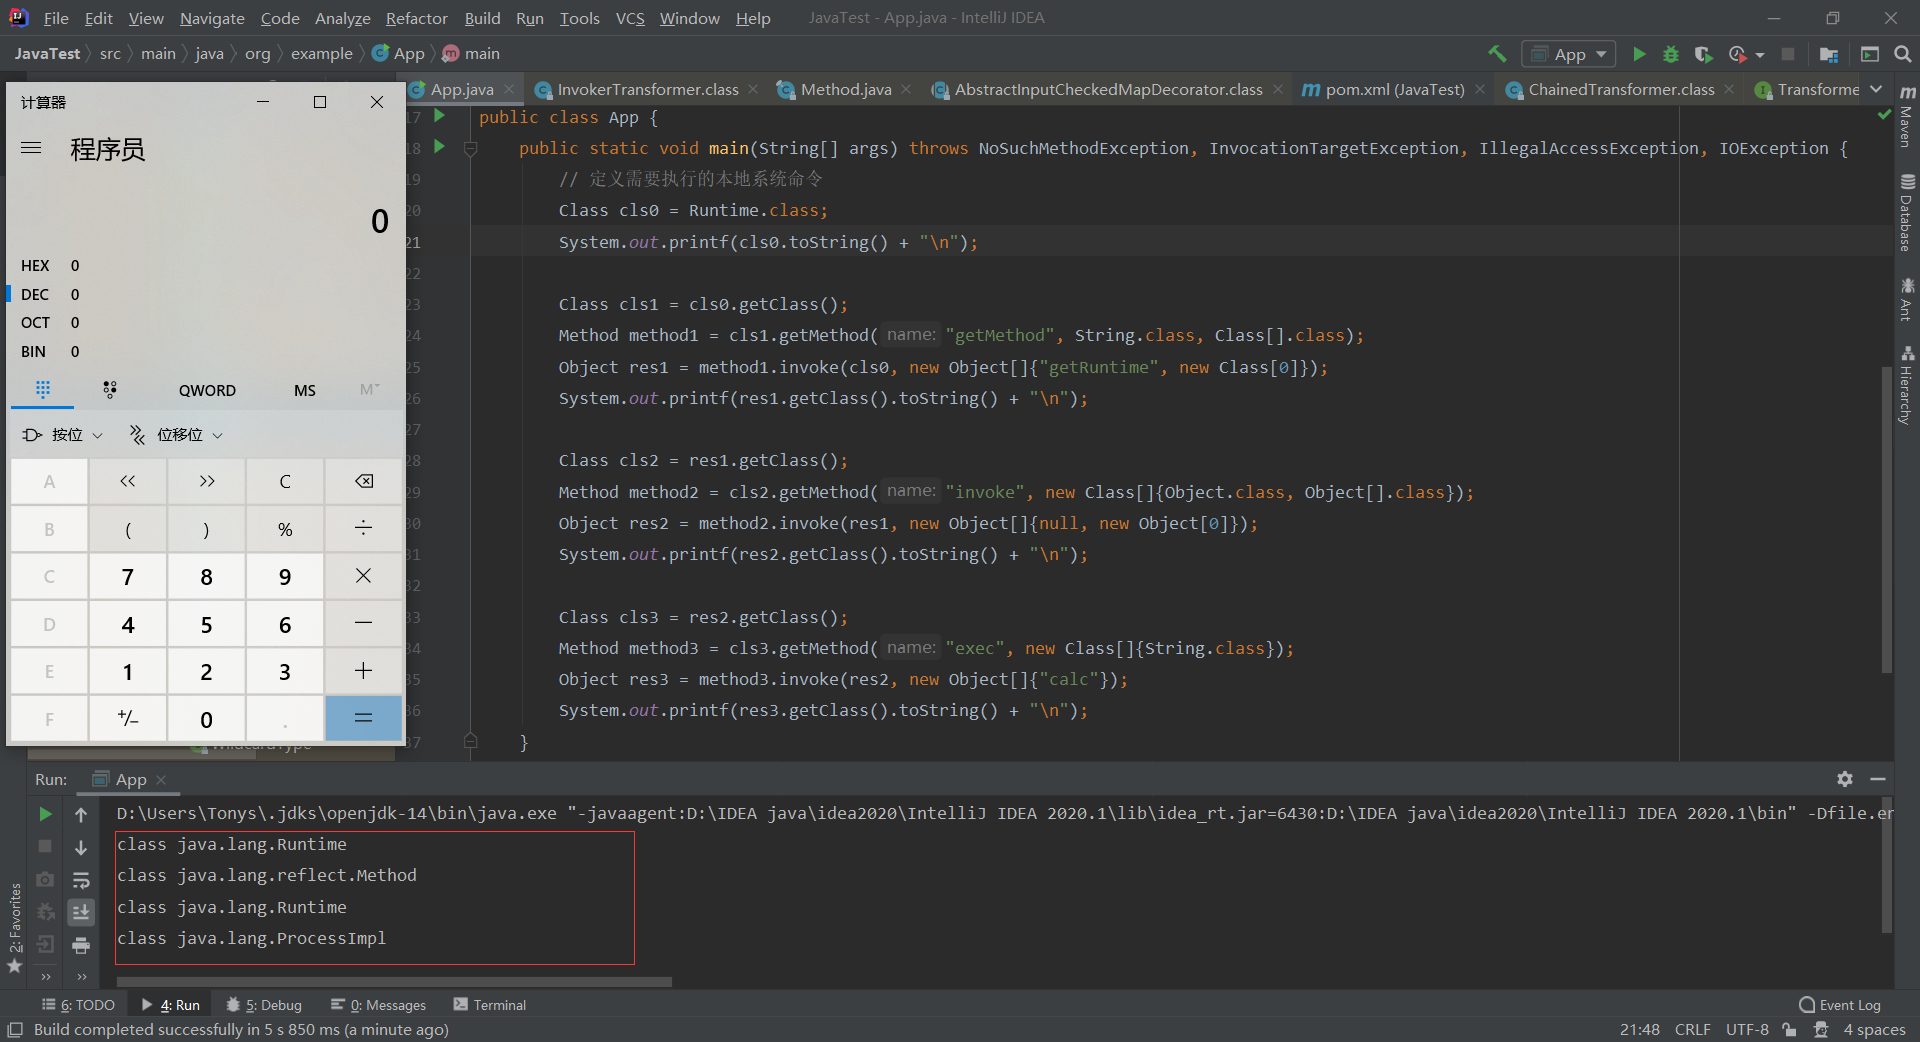
Task: Click the Build project hammer icon
Action: click(x=1497, y=54)
